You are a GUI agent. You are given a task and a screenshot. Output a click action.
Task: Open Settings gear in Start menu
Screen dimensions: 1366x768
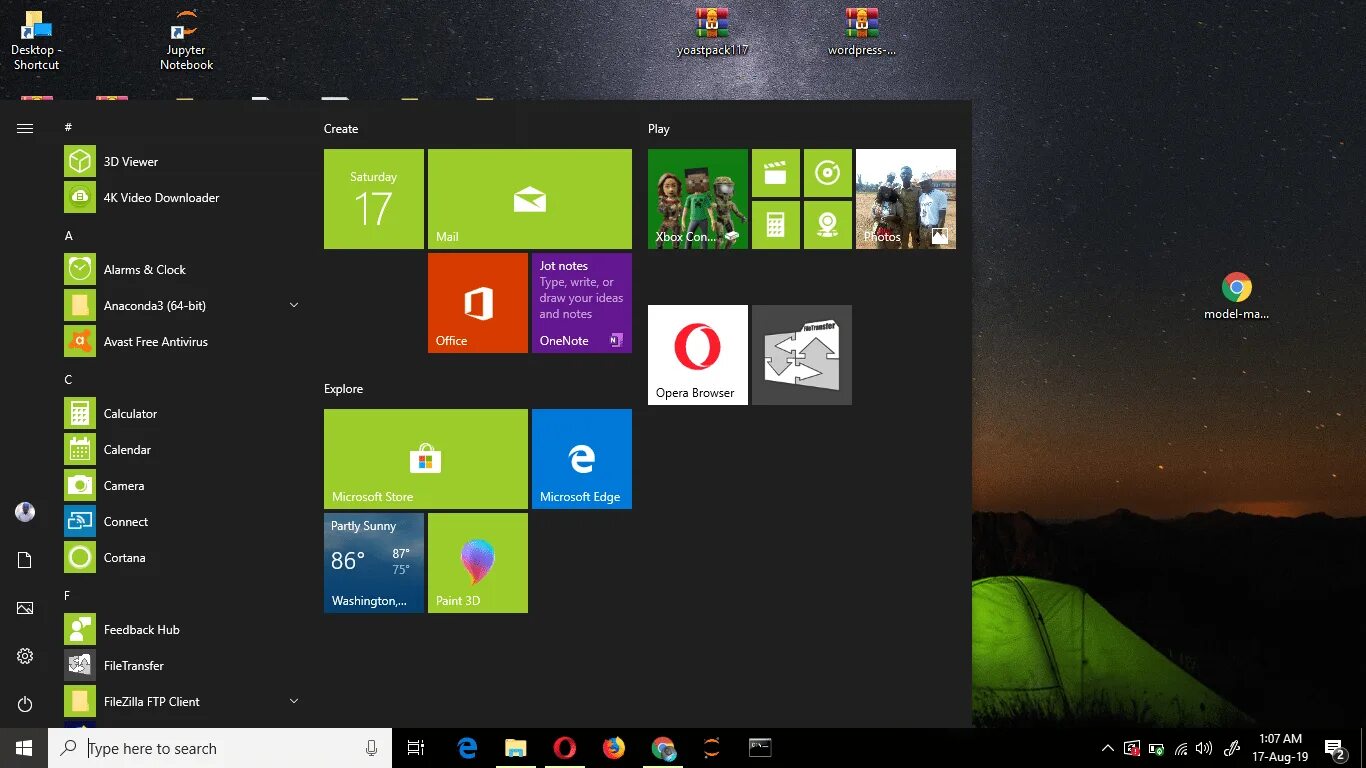pos(25,656)
